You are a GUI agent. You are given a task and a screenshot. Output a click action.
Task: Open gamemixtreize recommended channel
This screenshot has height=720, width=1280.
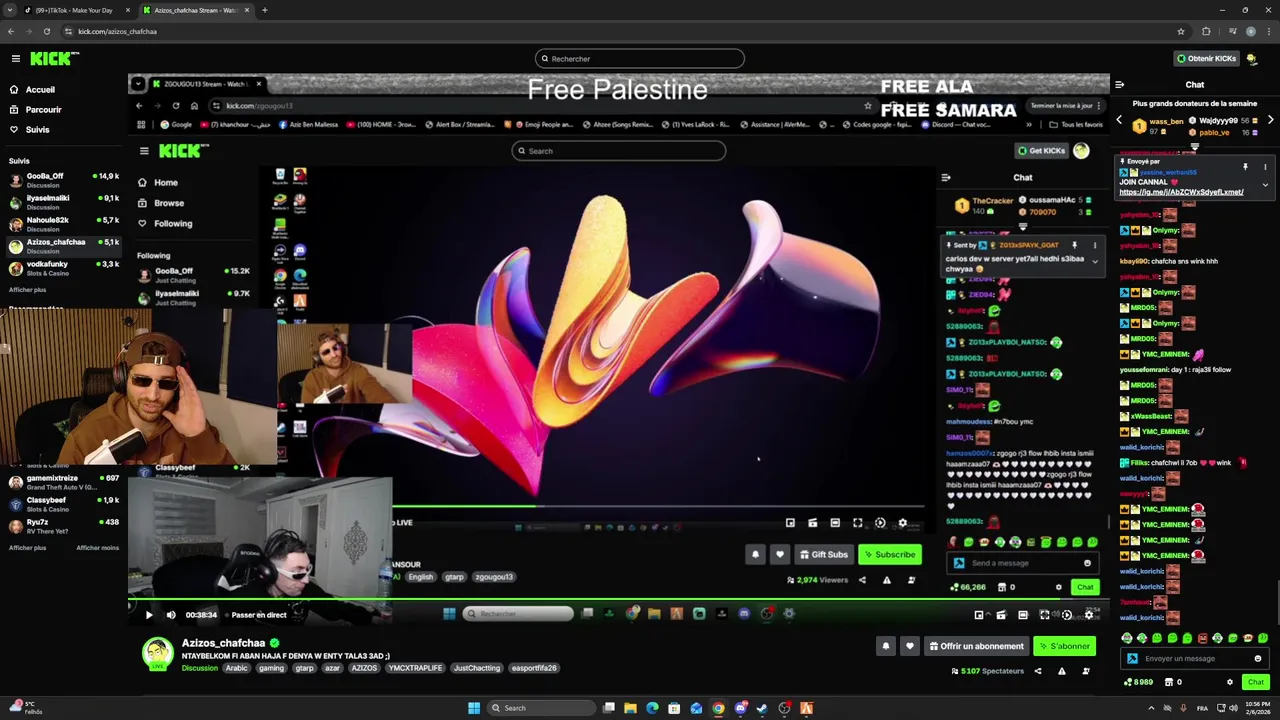[x=64, y=482]
